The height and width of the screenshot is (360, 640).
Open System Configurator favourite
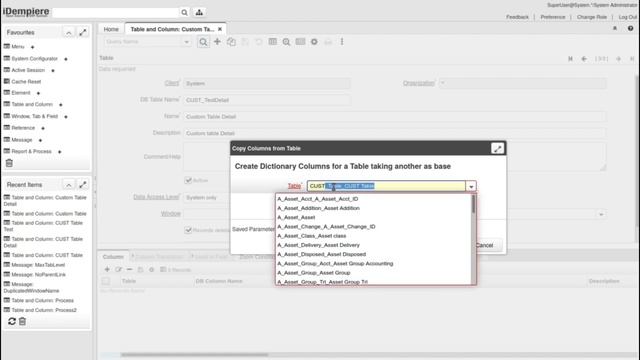[35, 58]
